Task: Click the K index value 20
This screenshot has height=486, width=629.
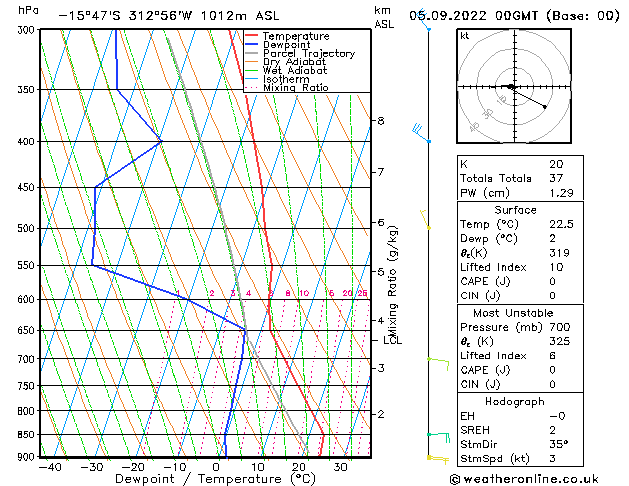Action: (556, 164)
